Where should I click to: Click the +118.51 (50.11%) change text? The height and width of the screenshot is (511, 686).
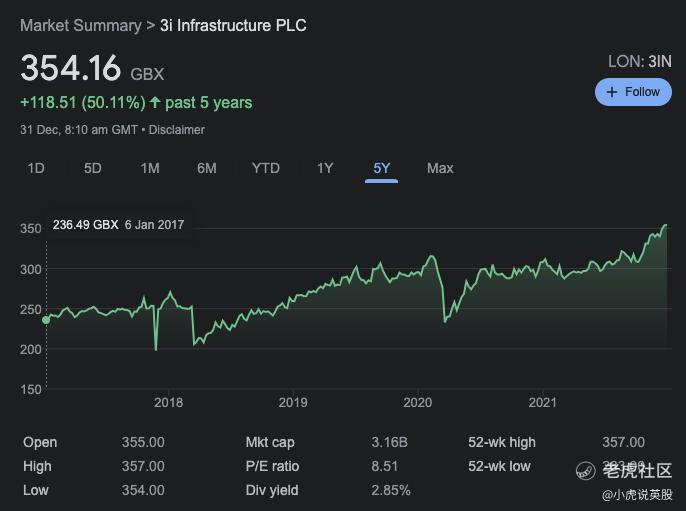pos(83,102)
